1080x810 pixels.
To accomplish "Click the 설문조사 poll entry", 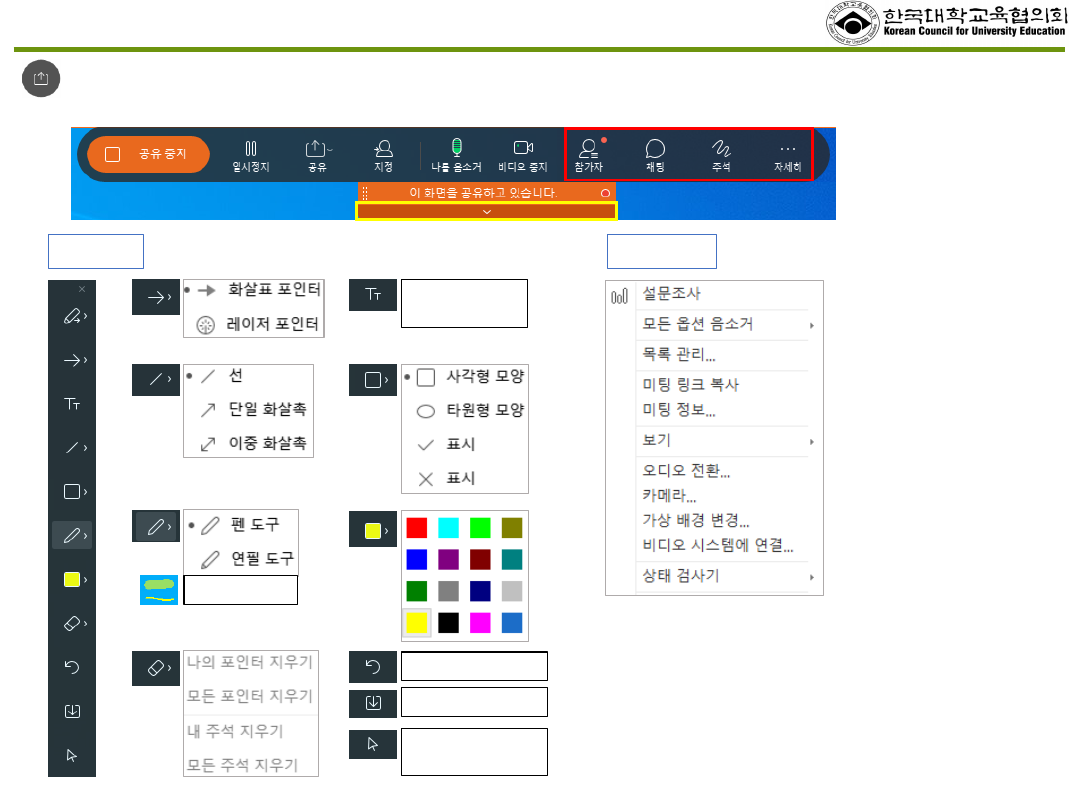I will coord(672,295).
